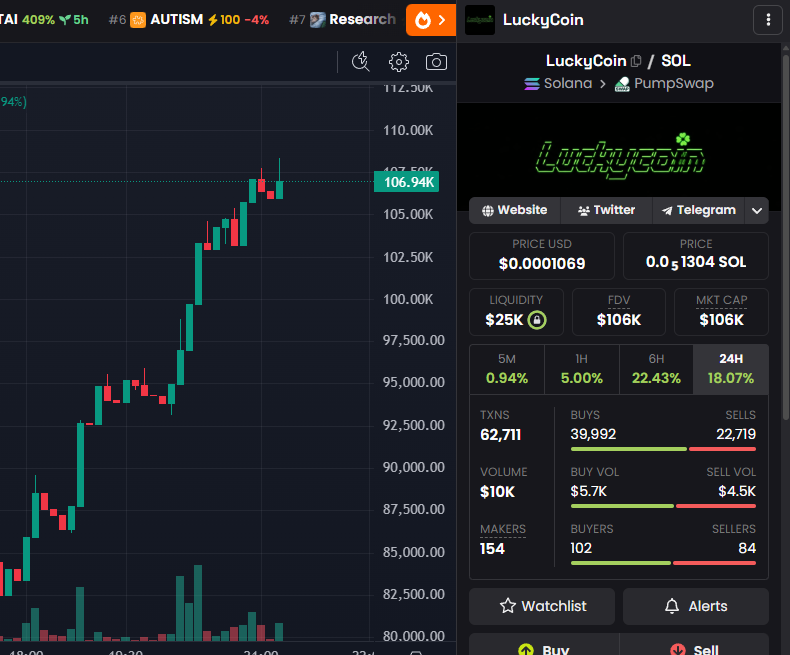
Task: Click the BUYERS count 102
Action: (x=581, y=548)
